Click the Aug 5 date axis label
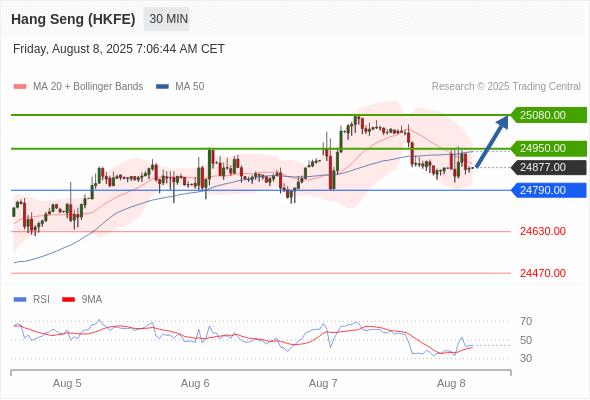590x400 pixels. click(x=67, y=383)
